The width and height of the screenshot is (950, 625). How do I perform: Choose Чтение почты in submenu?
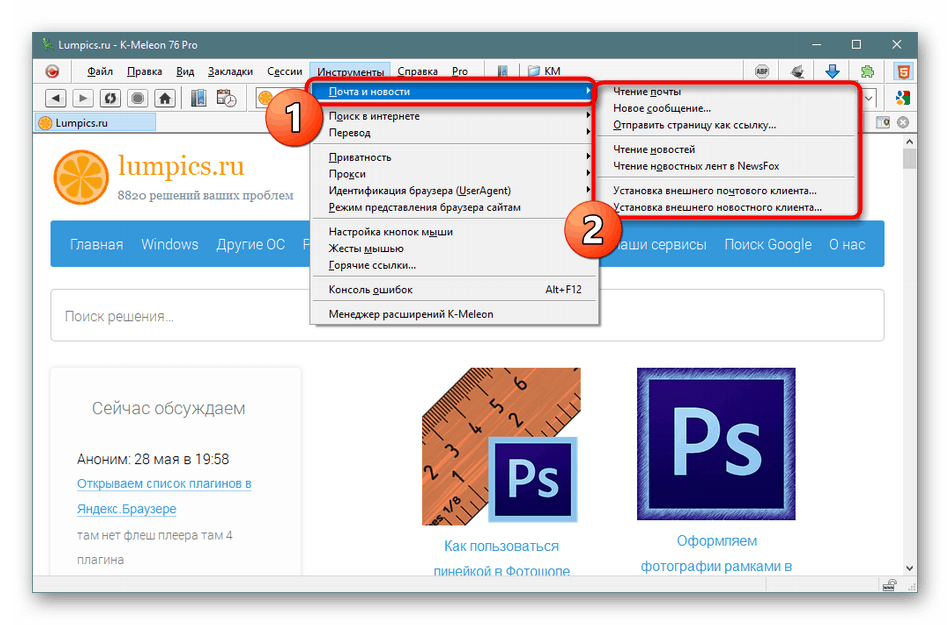click(x=726, y=91)
